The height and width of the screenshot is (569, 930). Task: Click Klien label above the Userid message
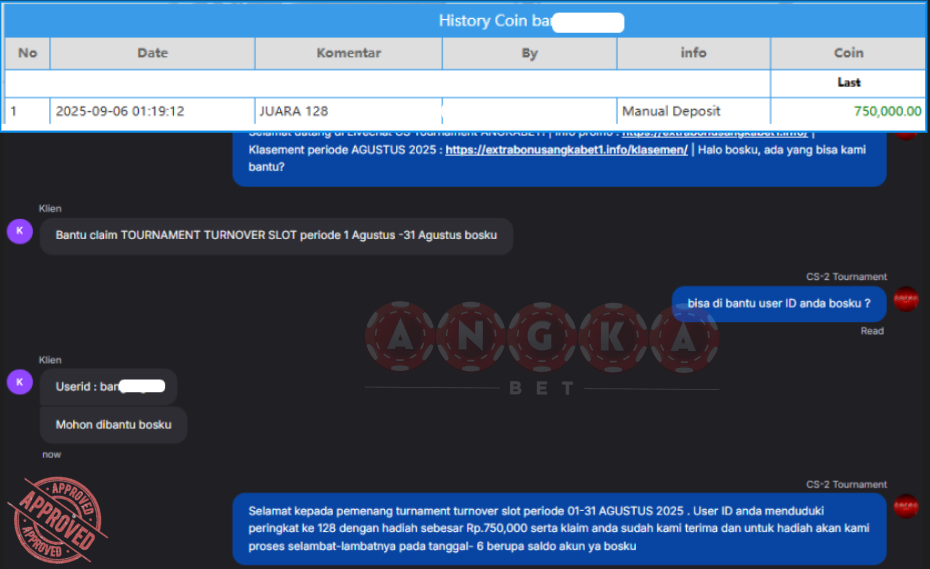(x=50, y=360)
